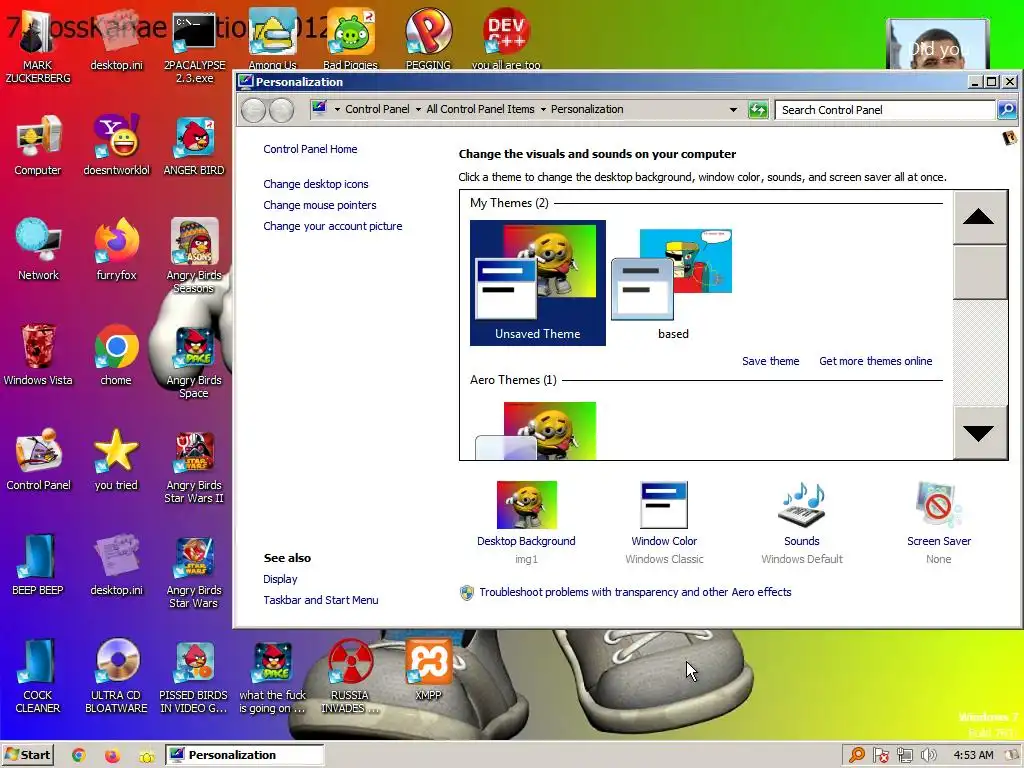Troubleshoot transparency and Aero effects link
Image resolution: width=1024 pixels, height=768 pixels.
pos(635,592)
